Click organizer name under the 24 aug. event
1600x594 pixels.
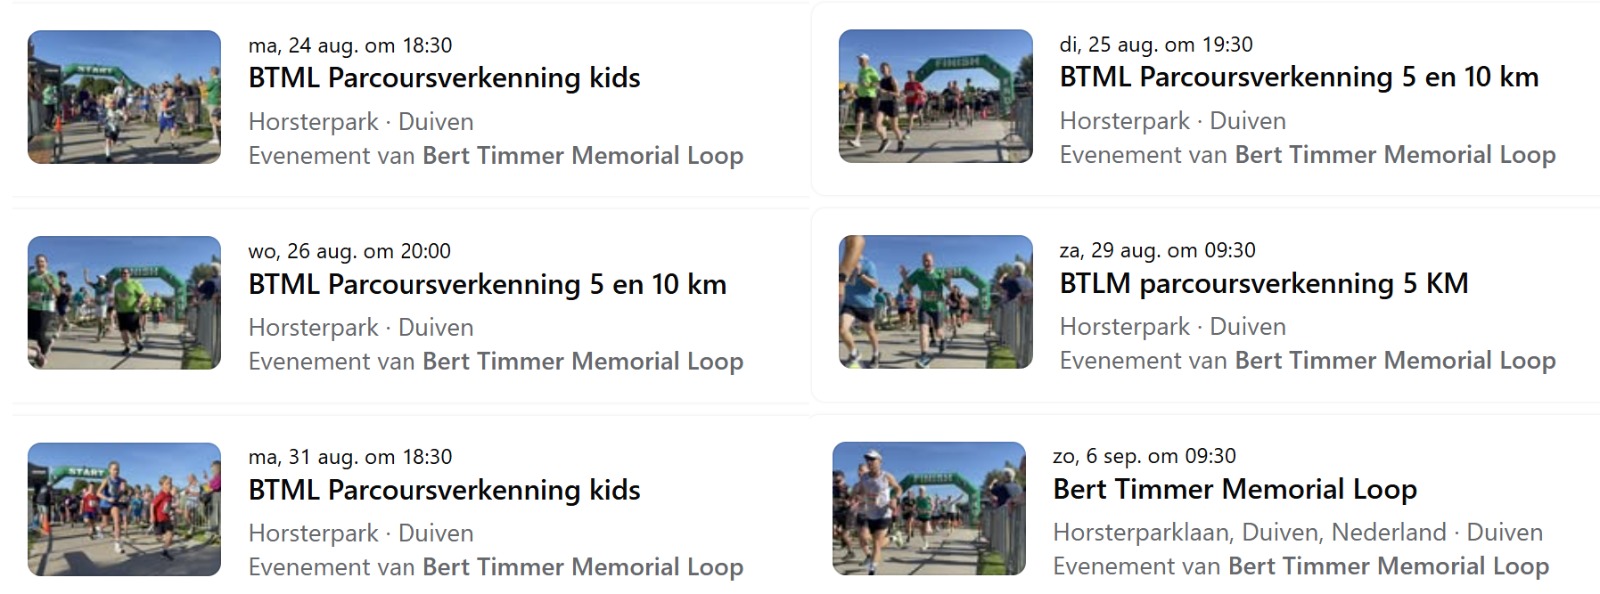(x=583, y=156)
